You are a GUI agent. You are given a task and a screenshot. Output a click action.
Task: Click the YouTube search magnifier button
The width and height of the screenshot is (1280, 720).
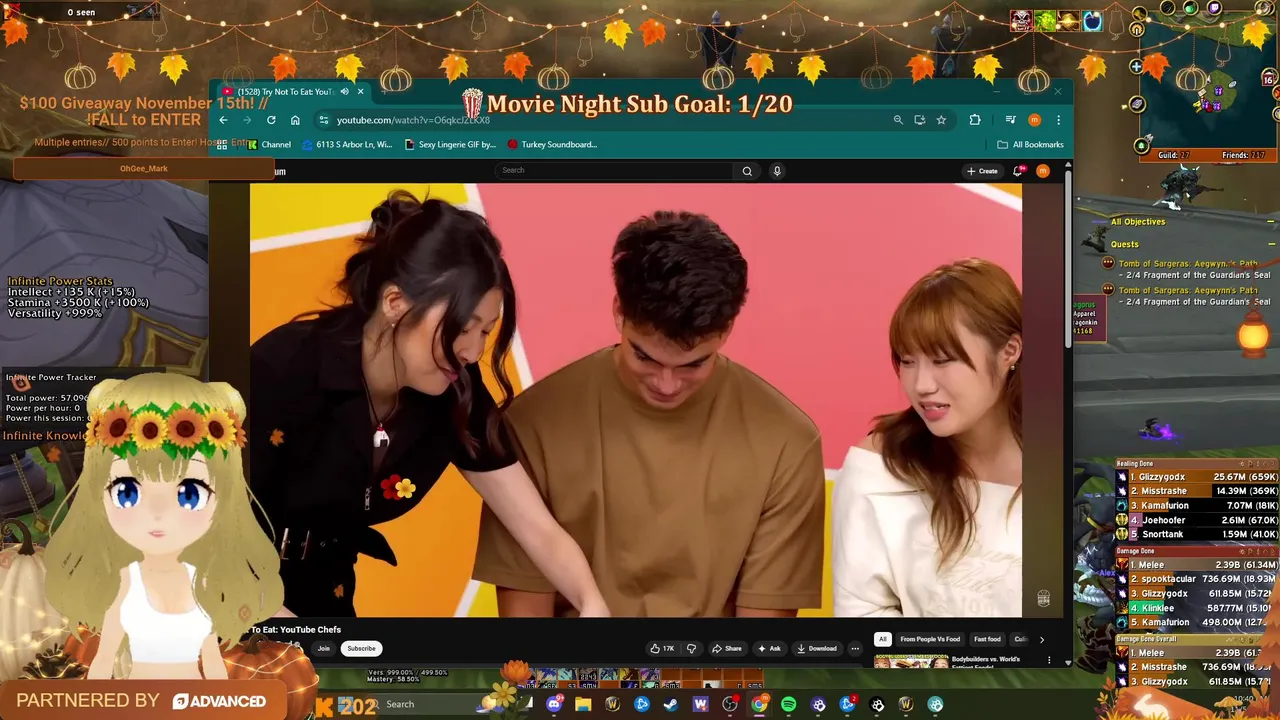click(747, 171)
